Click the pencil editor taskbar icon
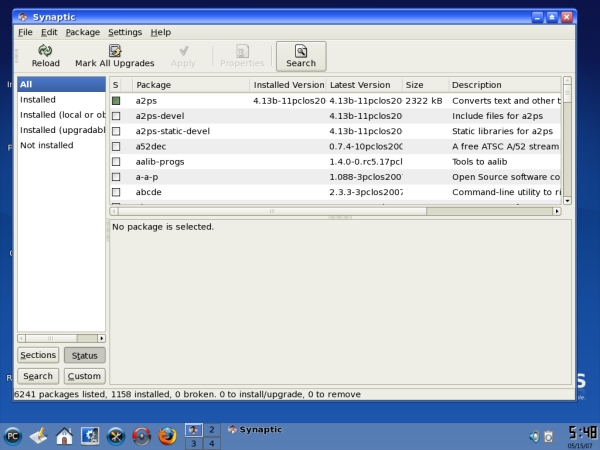This screenshot has width=600, height=450. (39, 436)
